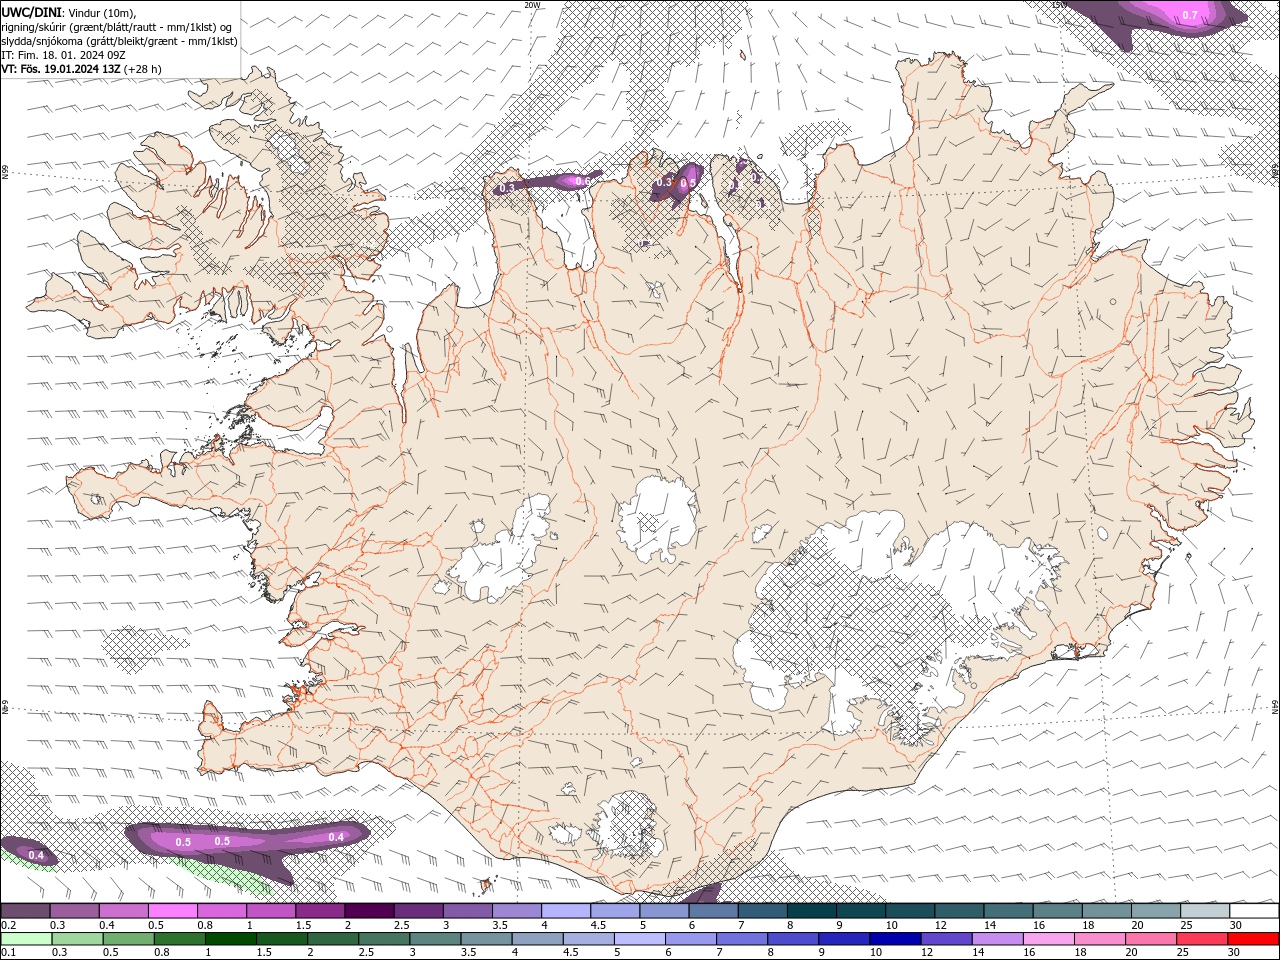
Task: Click the 'slydda/snjókoma' legend description line
Action: click(x=119, y=41)
